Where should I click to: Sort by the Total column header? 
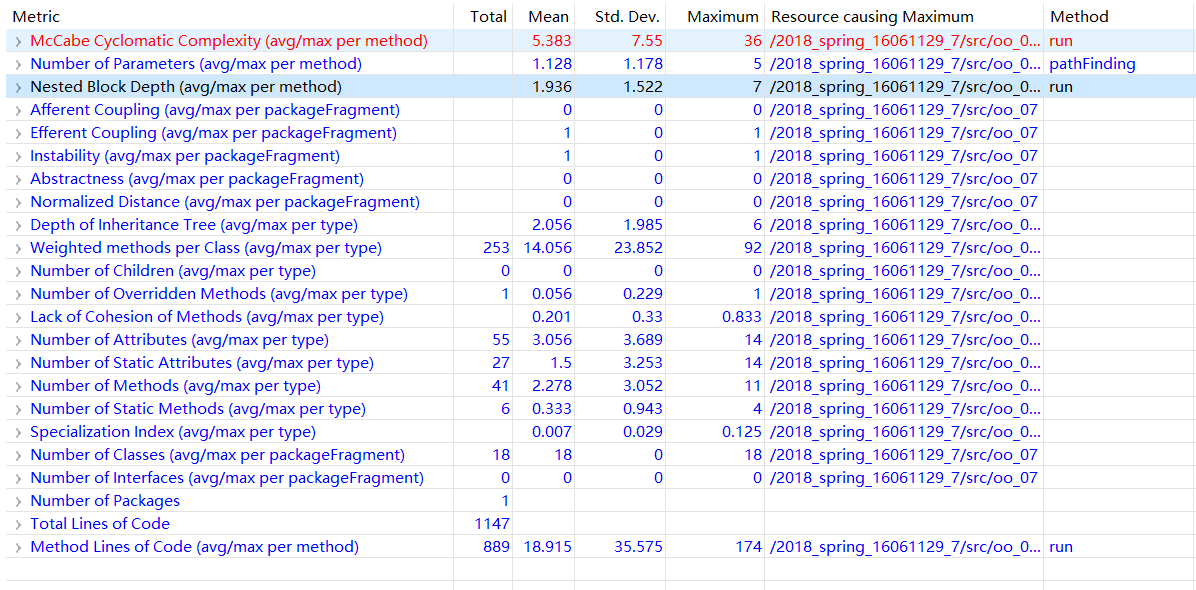[x=488, y=16]
